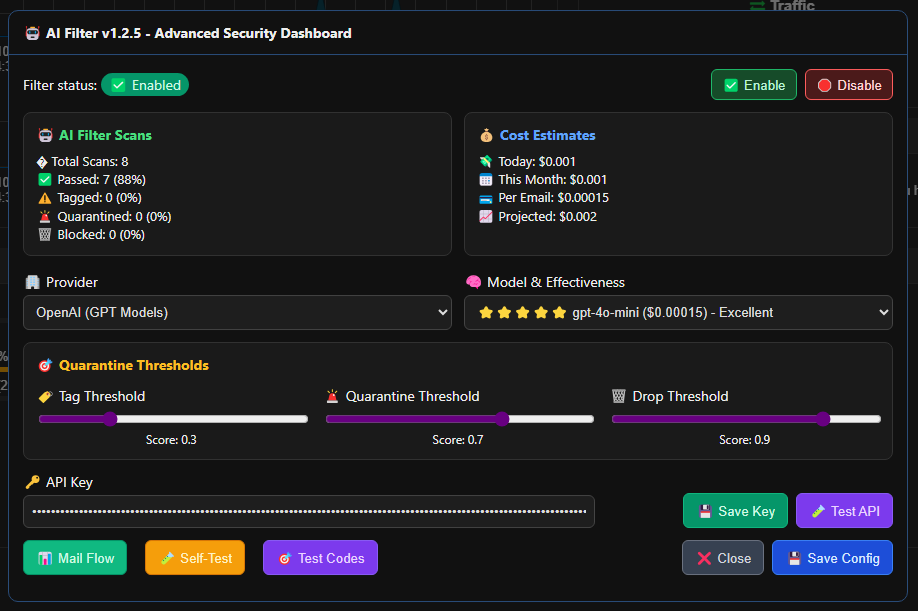Click the siren icon beside Quarantine Threshold
918x611 pixels.
332,396
